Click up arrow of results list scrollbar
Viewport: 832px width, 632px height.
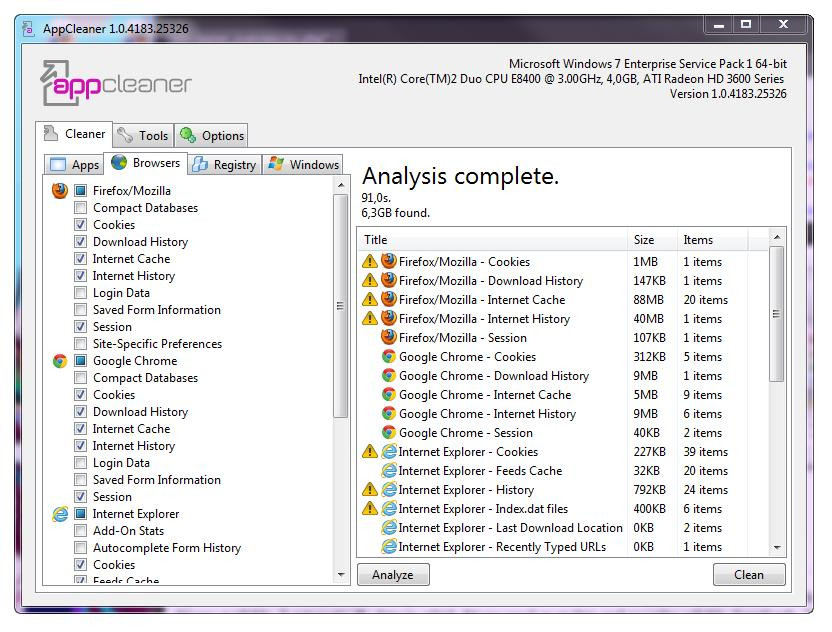click(x=777, y=237)
